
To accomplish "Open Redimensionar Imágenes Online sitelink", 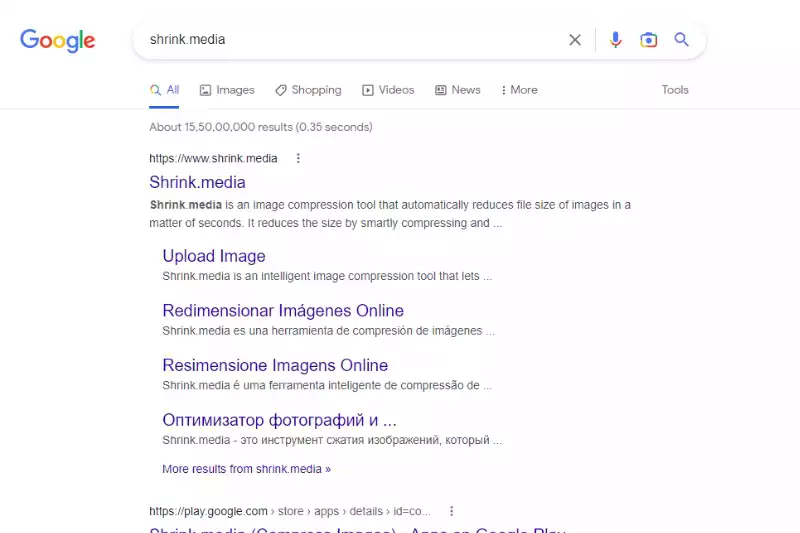I will (283, 311).
